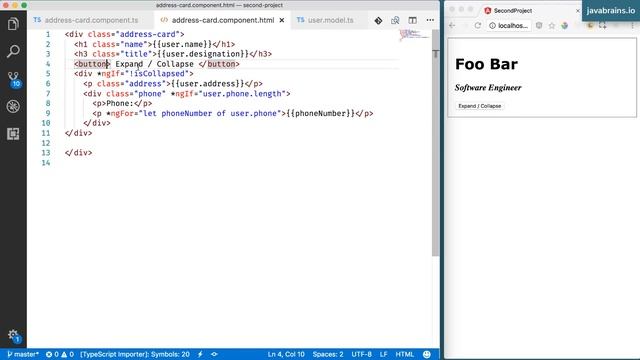
Task: Click the shield extension icon in the browser
Action: pos(539,25)
